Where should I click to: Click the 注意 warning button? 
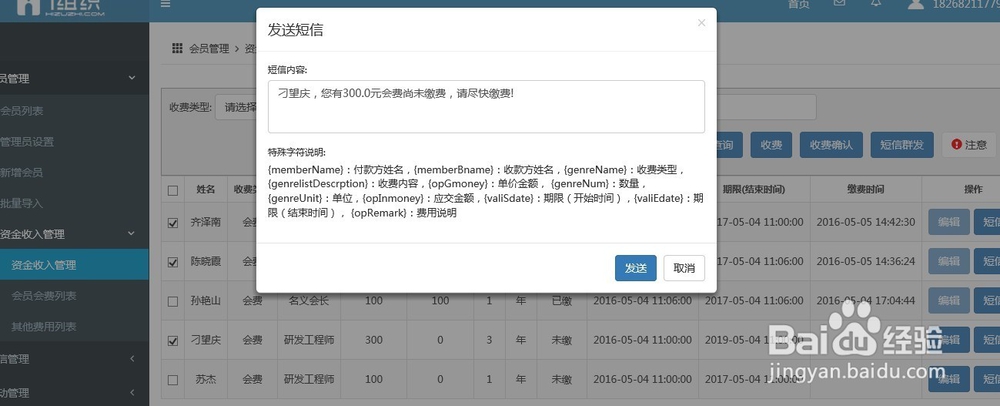click(x=969, y=145)
